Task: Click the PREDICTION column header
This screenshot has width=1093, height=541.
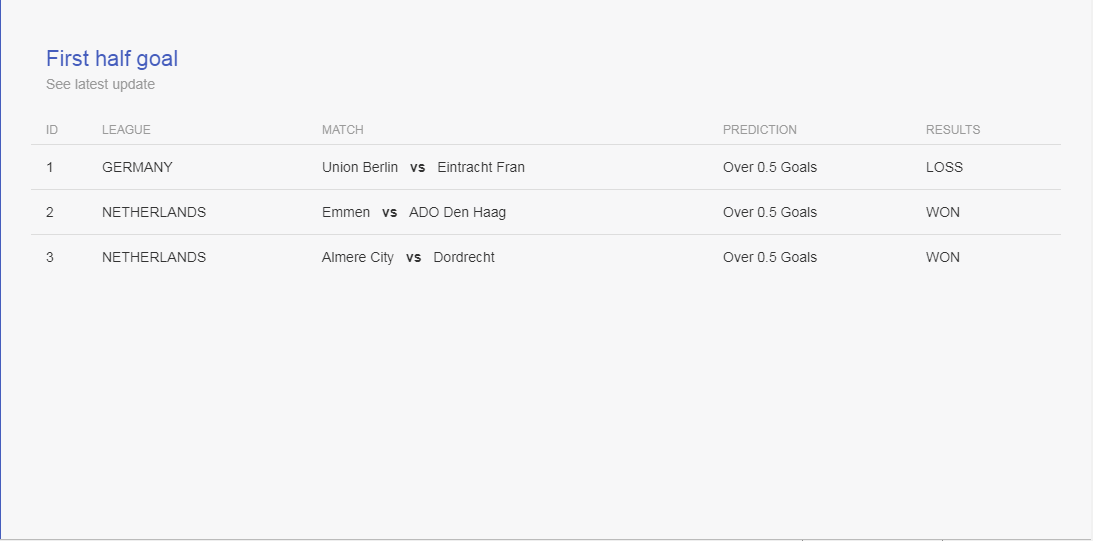Action: pyautogui.click(x=759, y=130)
